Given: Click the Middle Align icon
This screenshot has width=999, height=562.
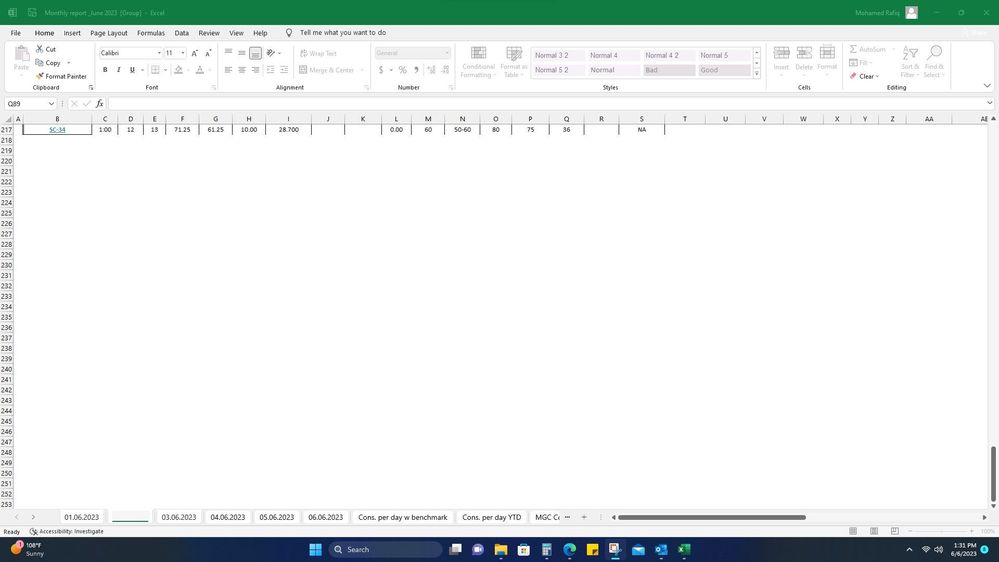Looking at the screenshot, I should (241, 53).
